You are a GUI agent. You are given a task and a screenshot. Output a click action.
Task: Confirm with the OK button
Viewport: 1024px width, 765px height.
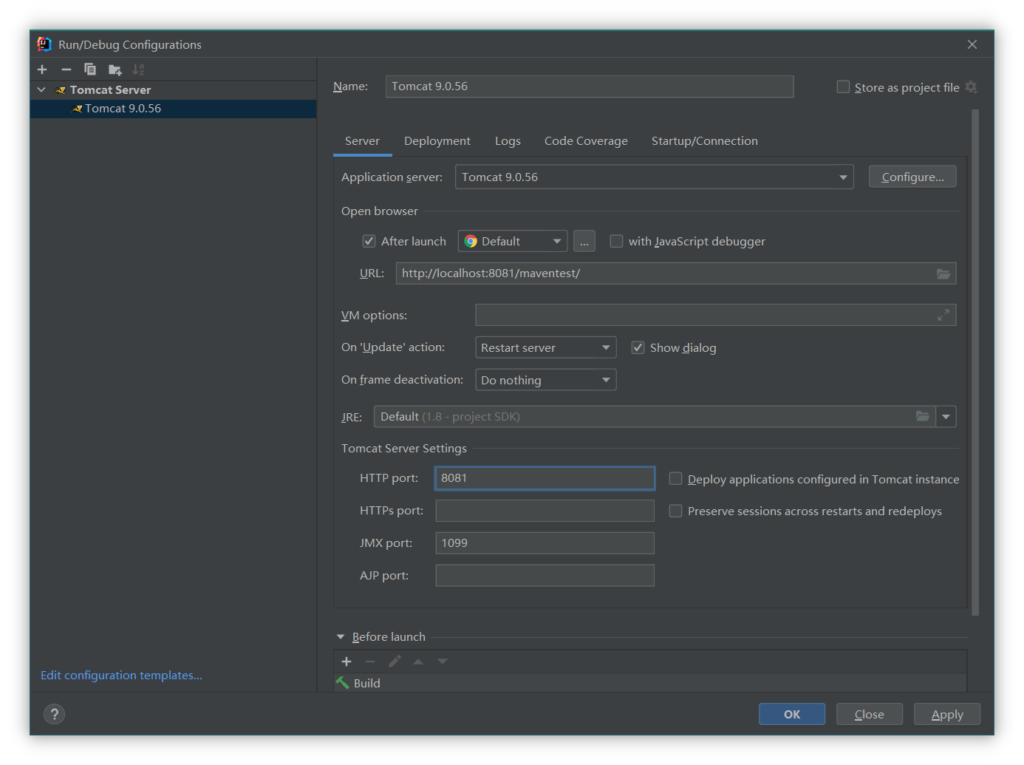(x=792, y=714)
